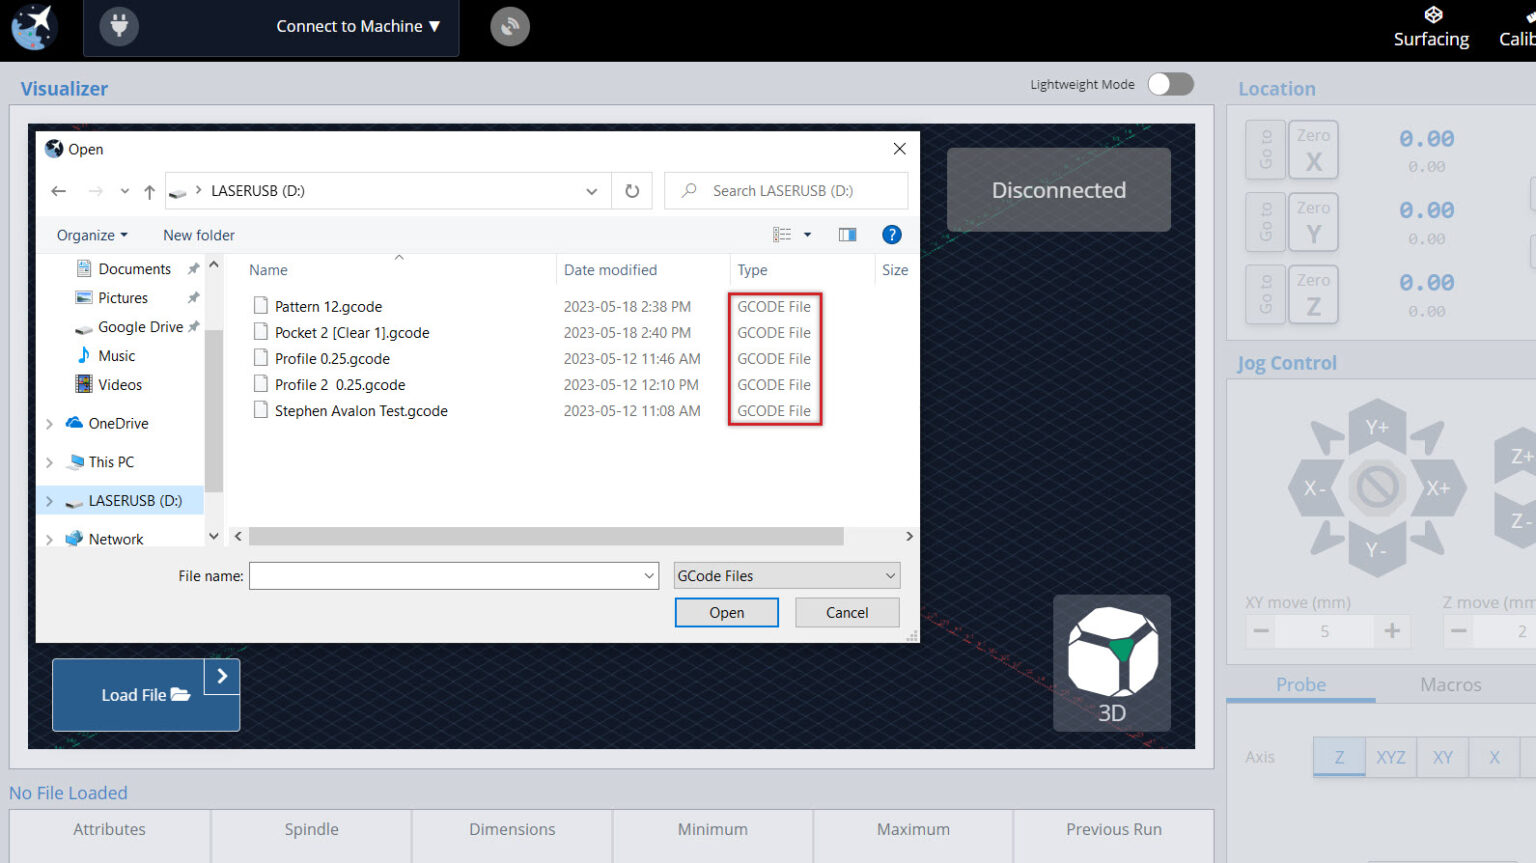This screenshot has width=1536, height=863.
Task: Click the Open button
Action: (x=726, y=613)
